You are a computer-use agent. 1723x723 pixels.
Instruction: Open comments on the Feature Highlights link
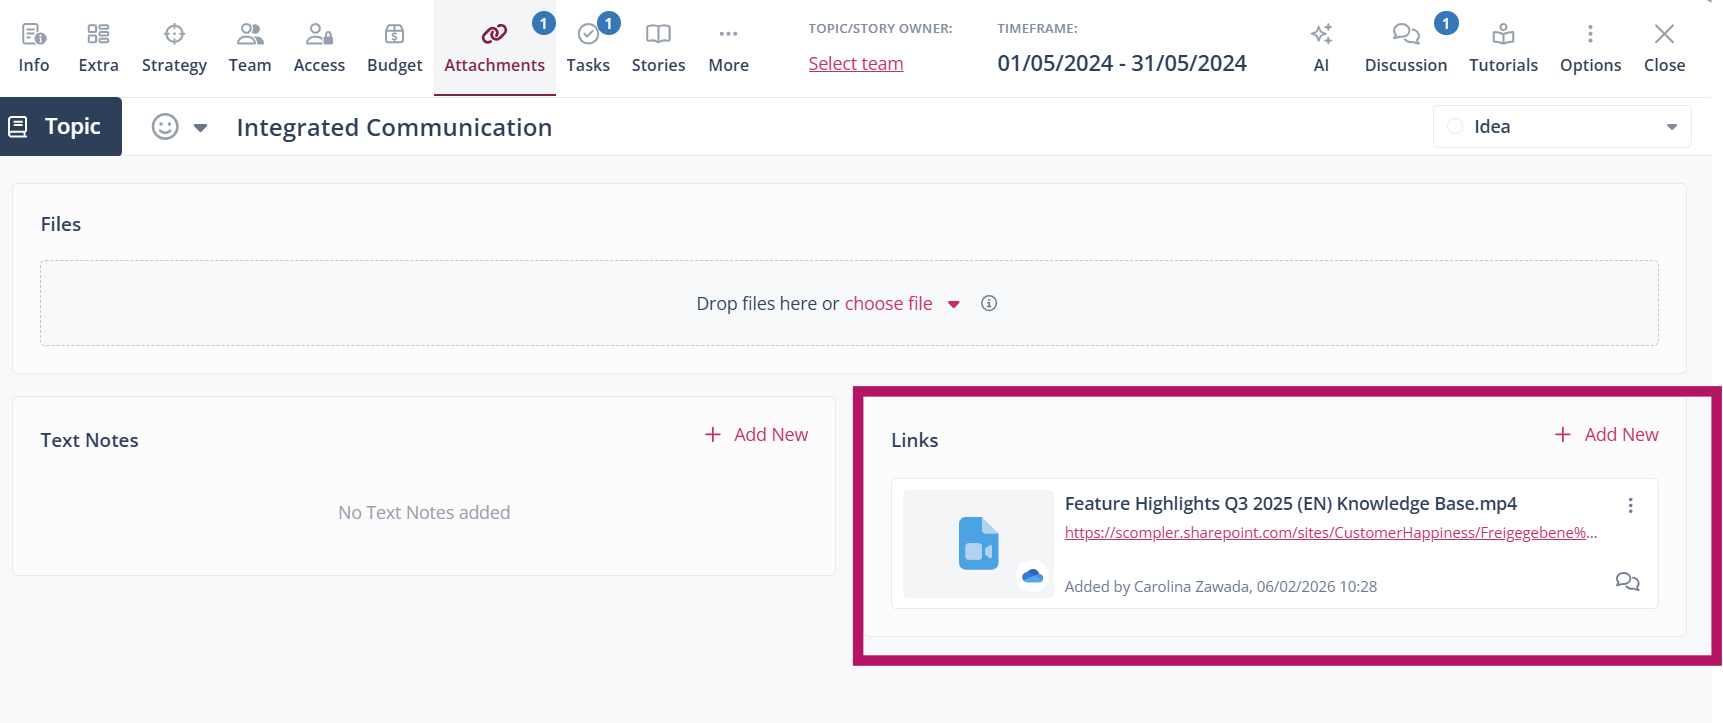pos(1627,582)
